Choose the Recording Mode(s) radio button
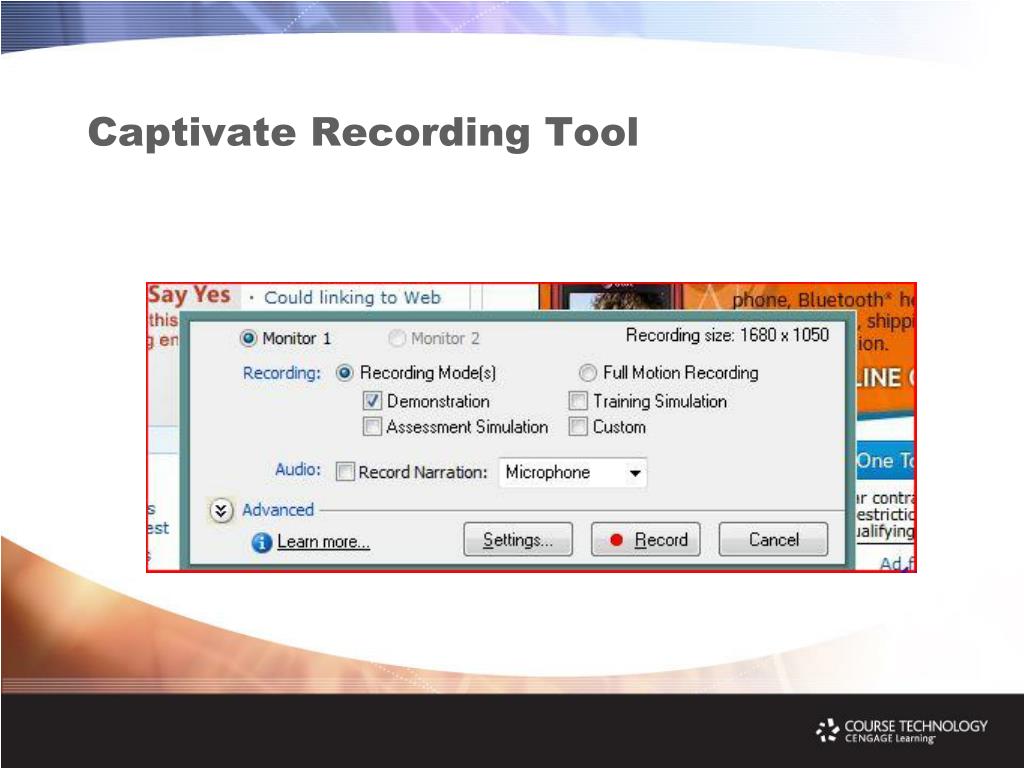Screen dimensions: 1024x768 pos(344,373)
